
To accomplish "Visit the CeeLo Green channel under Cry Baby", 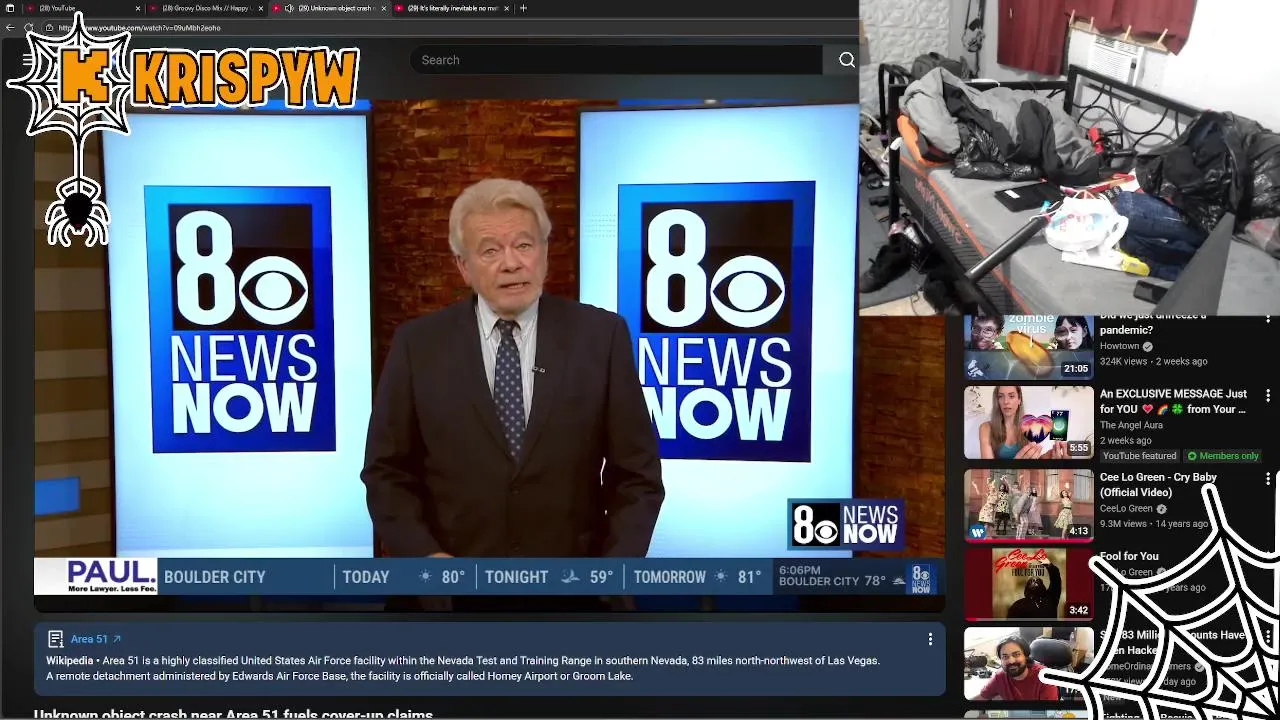I will pyautogui.click(x=1126, y=508).
